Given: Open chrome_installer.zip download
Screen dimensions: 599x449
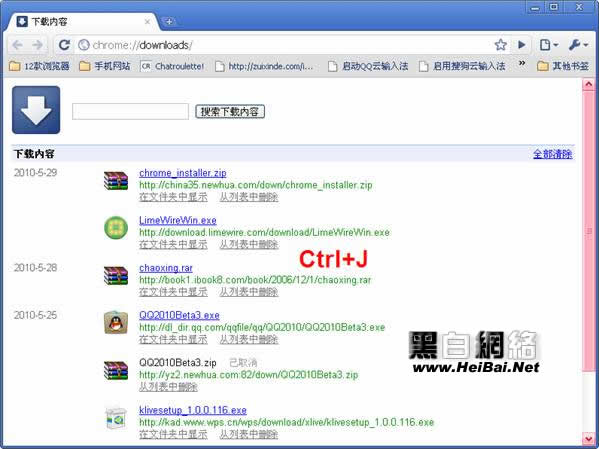Looking at the screenshot, I should coord(183,173).
